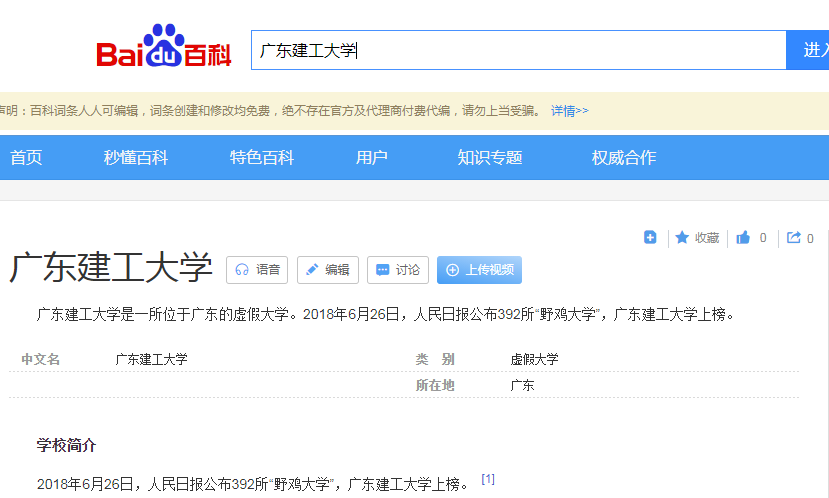The height and width of the screenshot is (498, 829).
Task: Click the chat bubble icon in 讨论
Action: 382,270
